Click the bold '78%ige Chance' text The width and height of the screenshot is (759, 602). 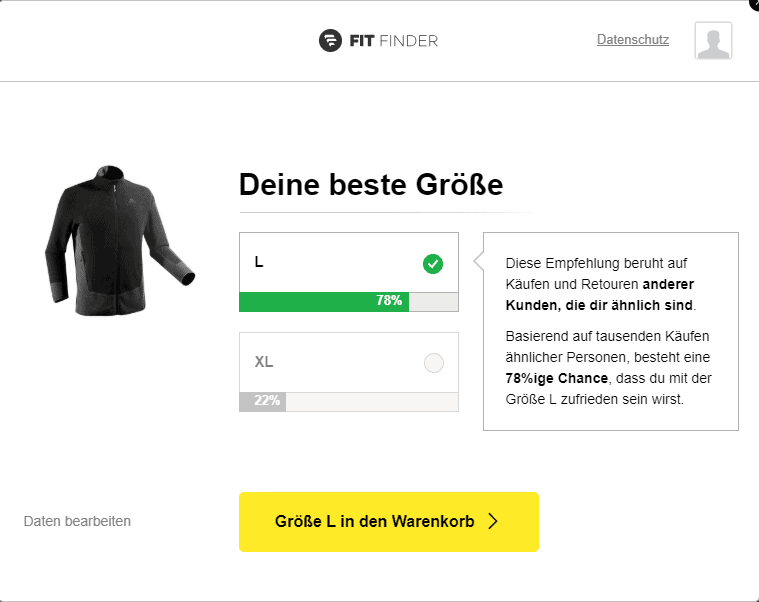click(558, 379)
